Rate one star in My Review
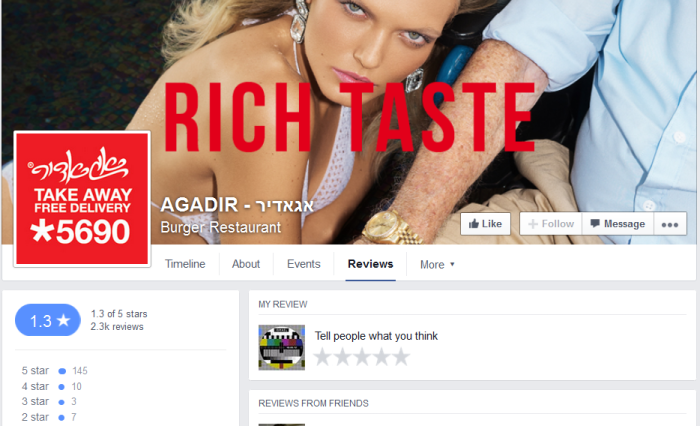The height and width of the screenshot is (426, 700). (x=322, y=357)
